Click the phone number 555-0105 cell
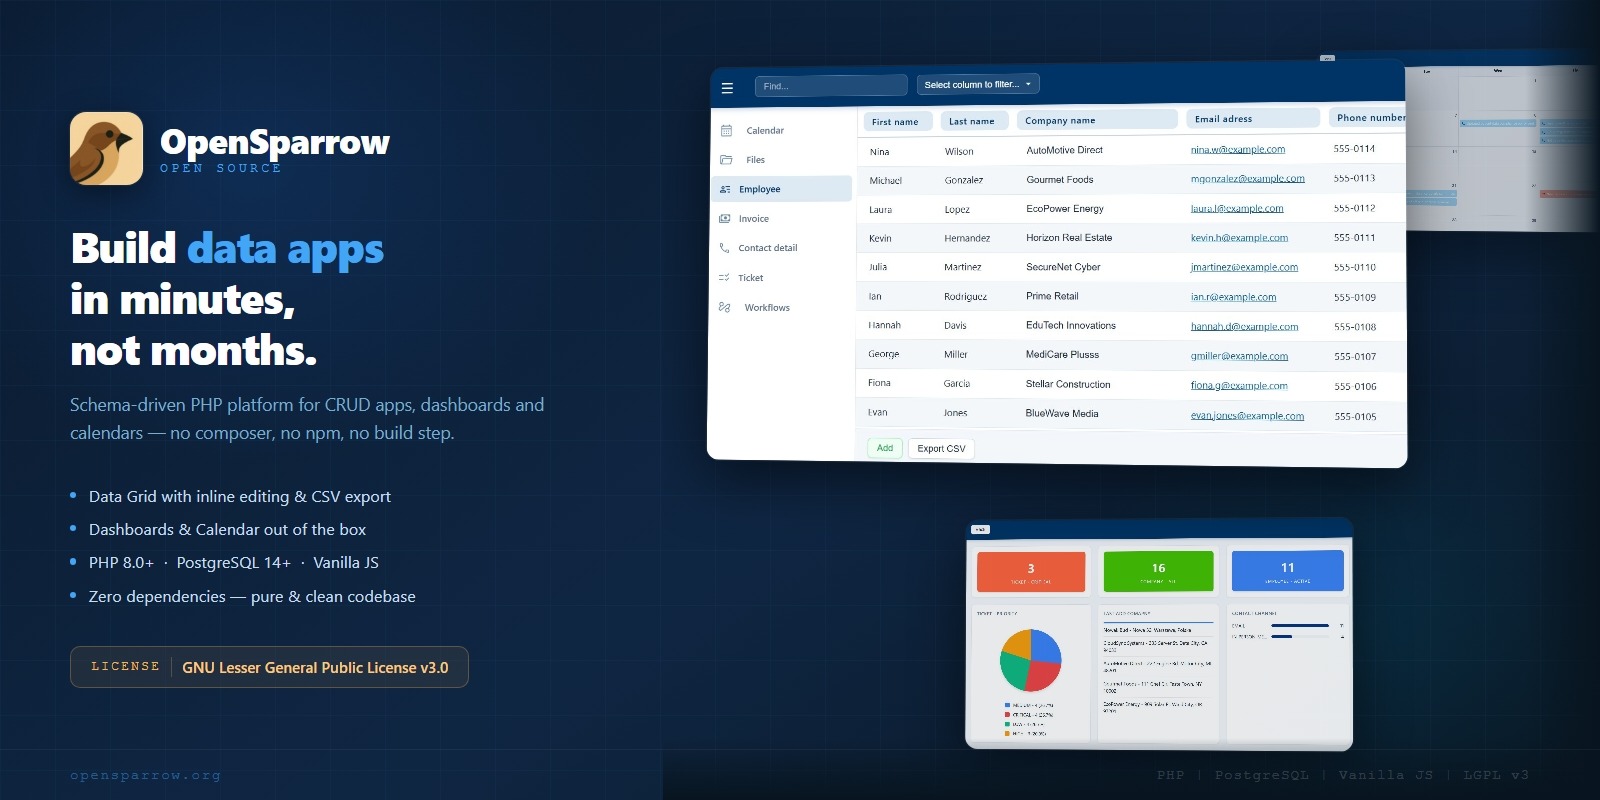This screenshot has width=1600, height=800. coord(1355,416)
